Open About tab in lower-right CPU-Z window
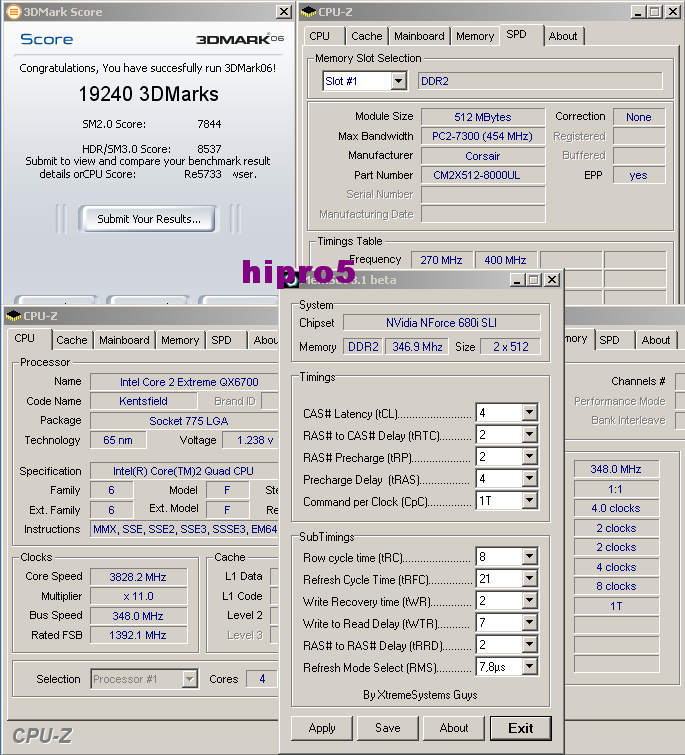The width and height of the screenshot is (685, 755). 656,340
